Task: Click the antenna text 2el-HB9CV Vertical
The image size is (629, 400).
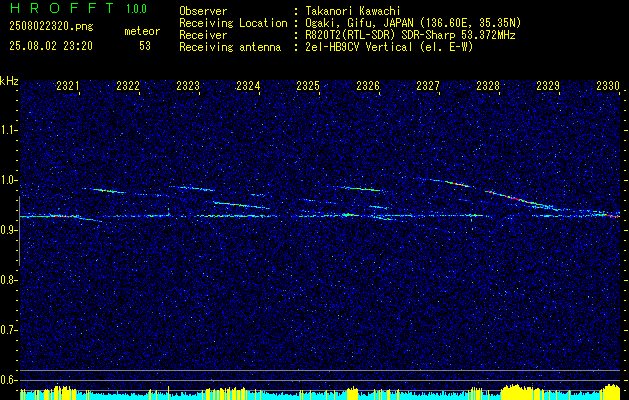Action: (x=359, y=47)
